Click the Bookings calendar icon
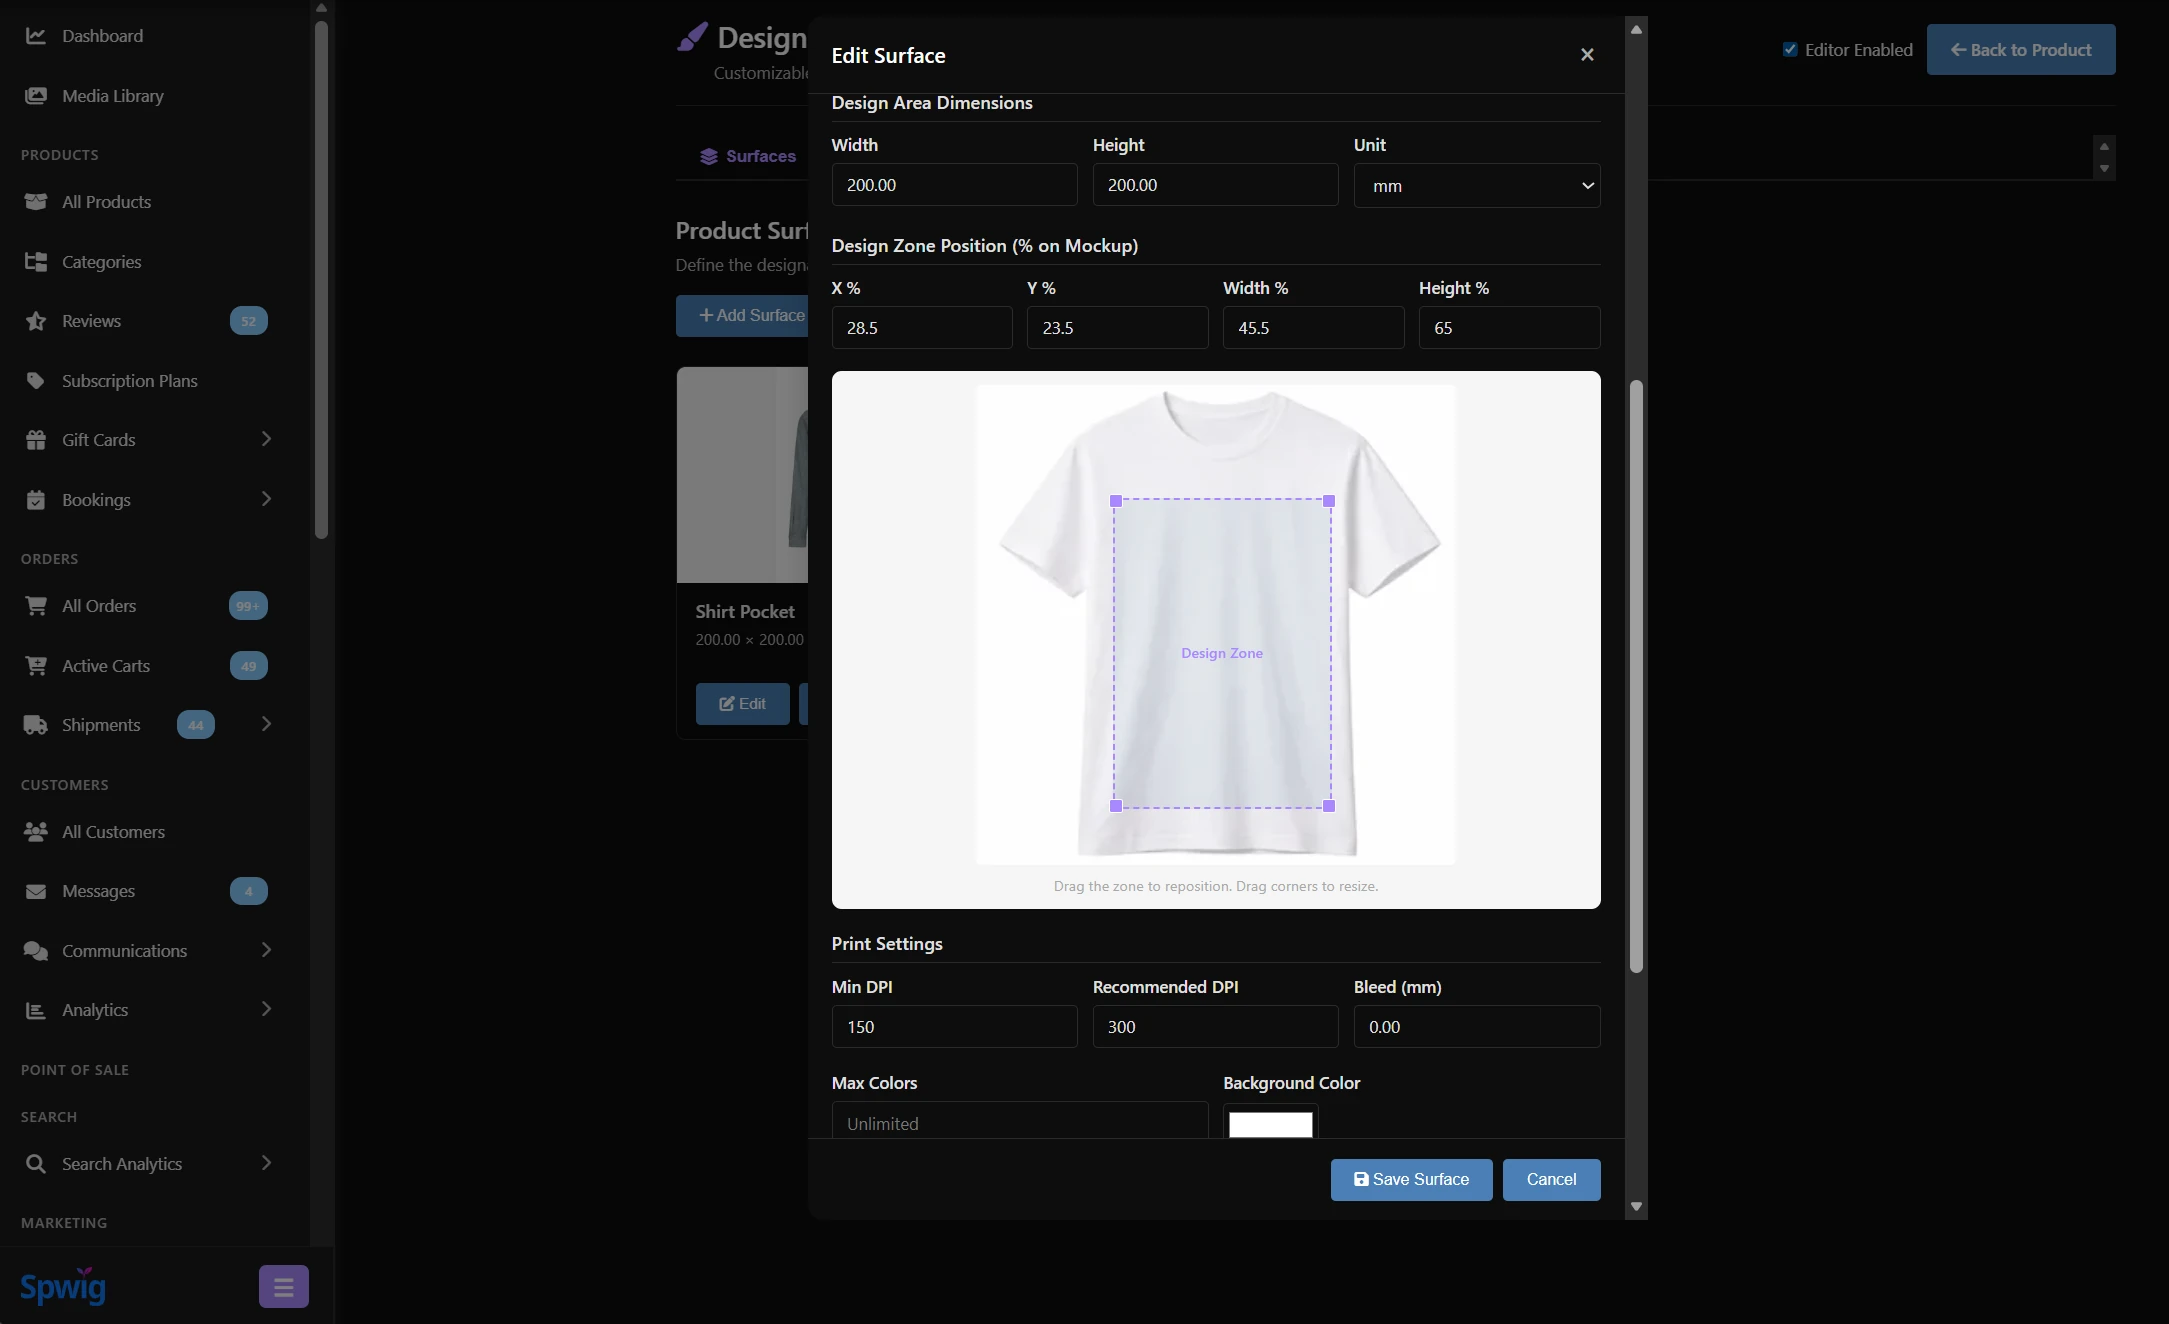Viewport: 2169px width, 1324px height. tap(36, 500)
